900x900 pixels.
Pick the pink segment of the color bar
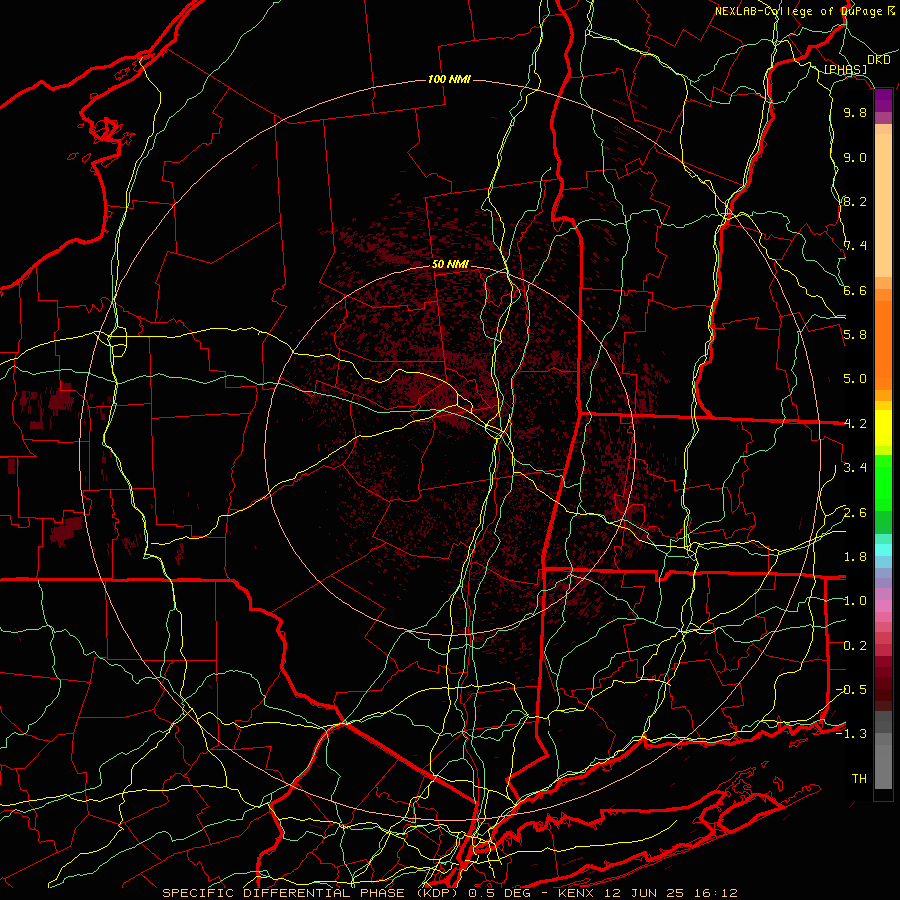pos(883,605)
